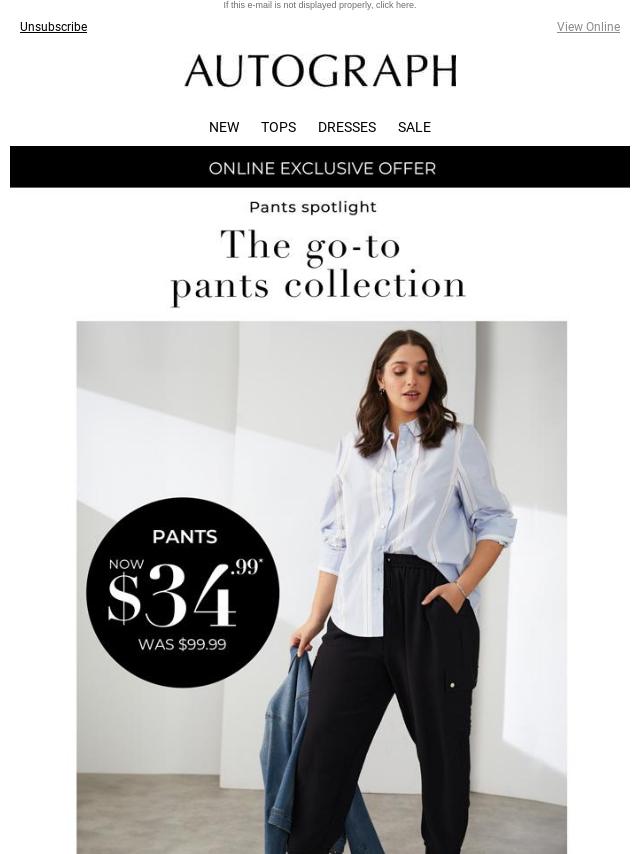The width and height of the screenshot is (640, 854).
Task: Click the AUTOGRAPH brand logo
Action: click(x=320, y=71)
